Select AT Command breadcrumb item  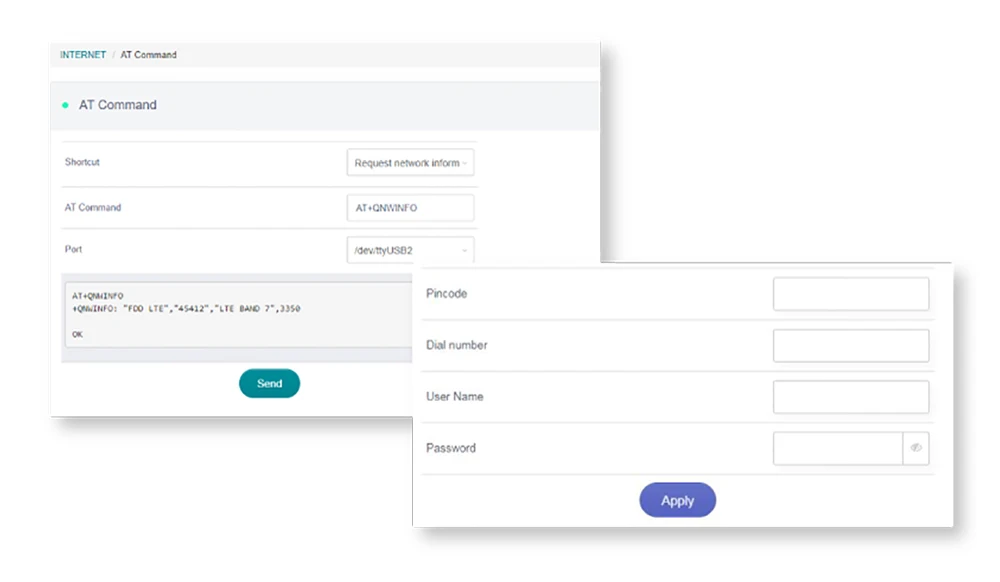click(x=149, y=55)
